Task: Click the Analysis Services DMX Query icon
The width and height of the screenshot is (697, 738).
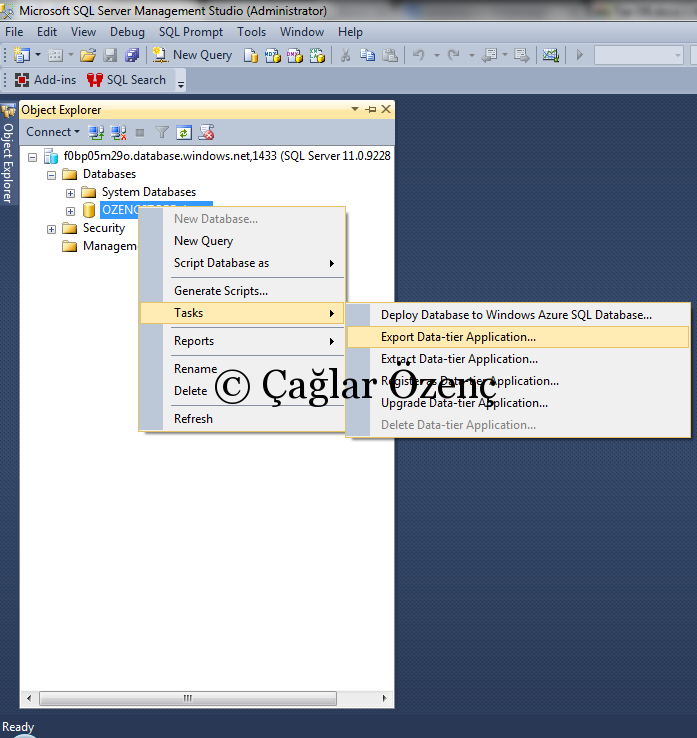Action: click(295, 56)
